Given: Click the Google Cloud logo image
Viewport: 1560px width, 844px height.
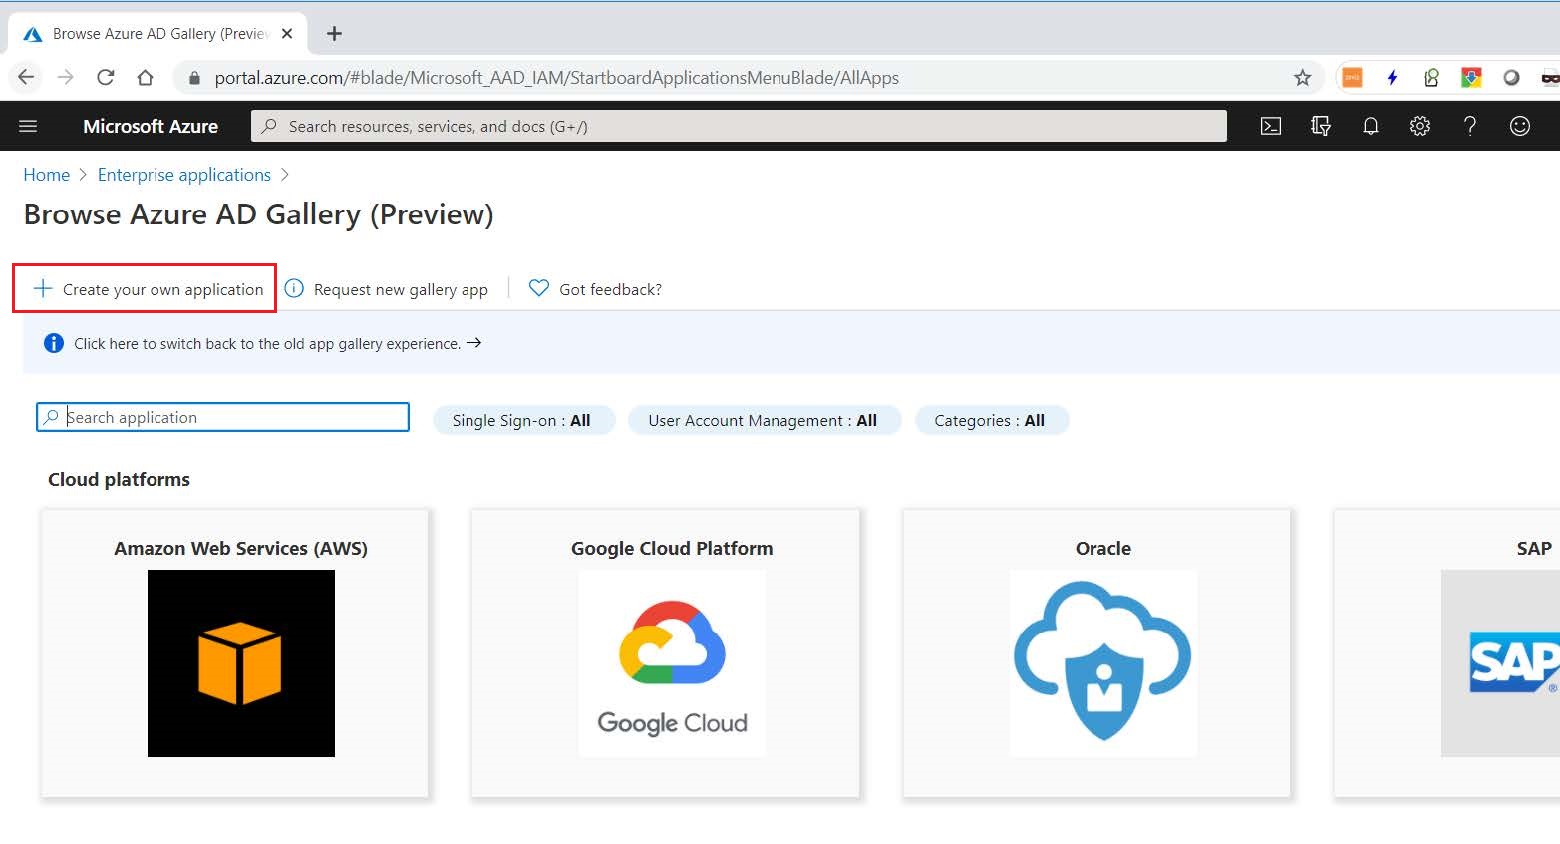Looking at the screenshot, I should coord(672,663).
